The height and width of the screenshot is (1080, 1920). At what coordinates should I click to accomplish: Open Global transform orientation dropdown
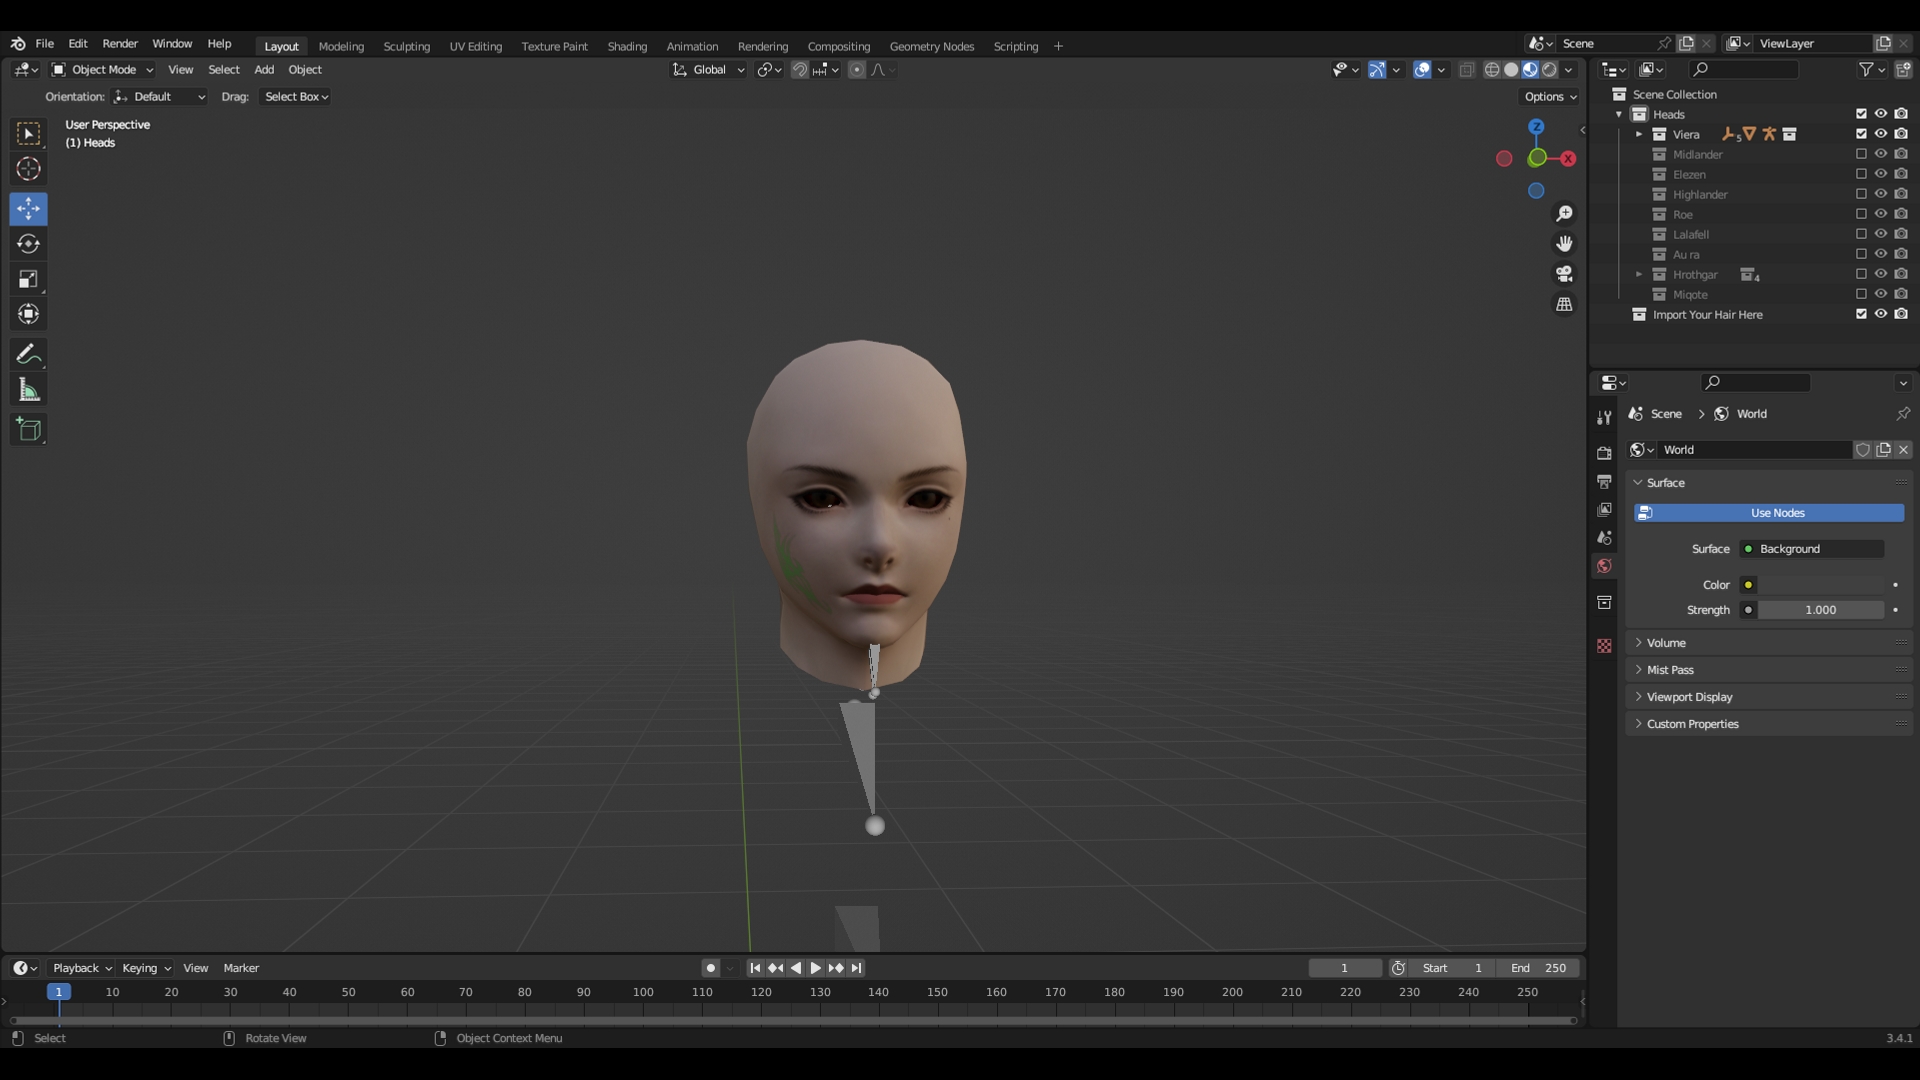click(x=709, y=70)
